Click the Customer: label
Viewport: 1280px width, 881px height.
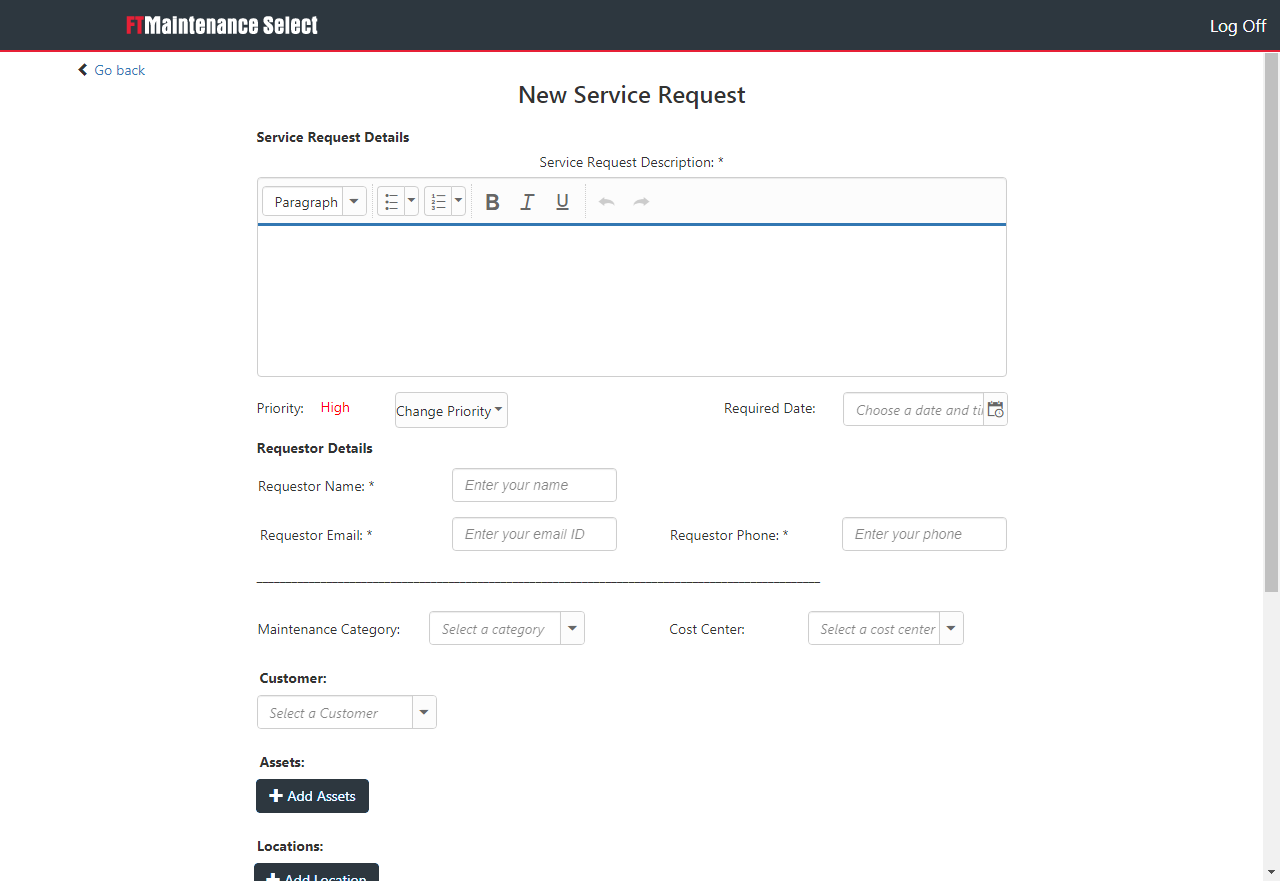(x=293, y=678)
